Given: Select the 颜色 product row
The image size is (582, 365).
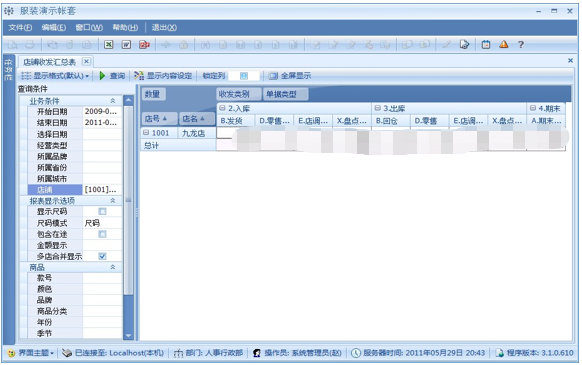Looking at the screenshot, I should pos(75,289).
